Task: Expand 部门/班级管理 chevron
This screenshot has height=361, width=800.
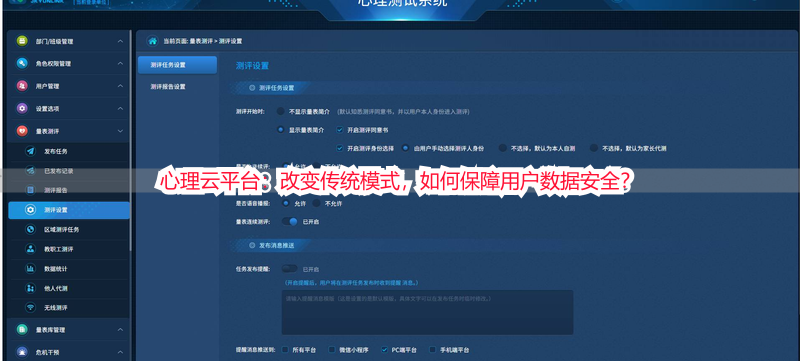Action: [x=120, y=41]
